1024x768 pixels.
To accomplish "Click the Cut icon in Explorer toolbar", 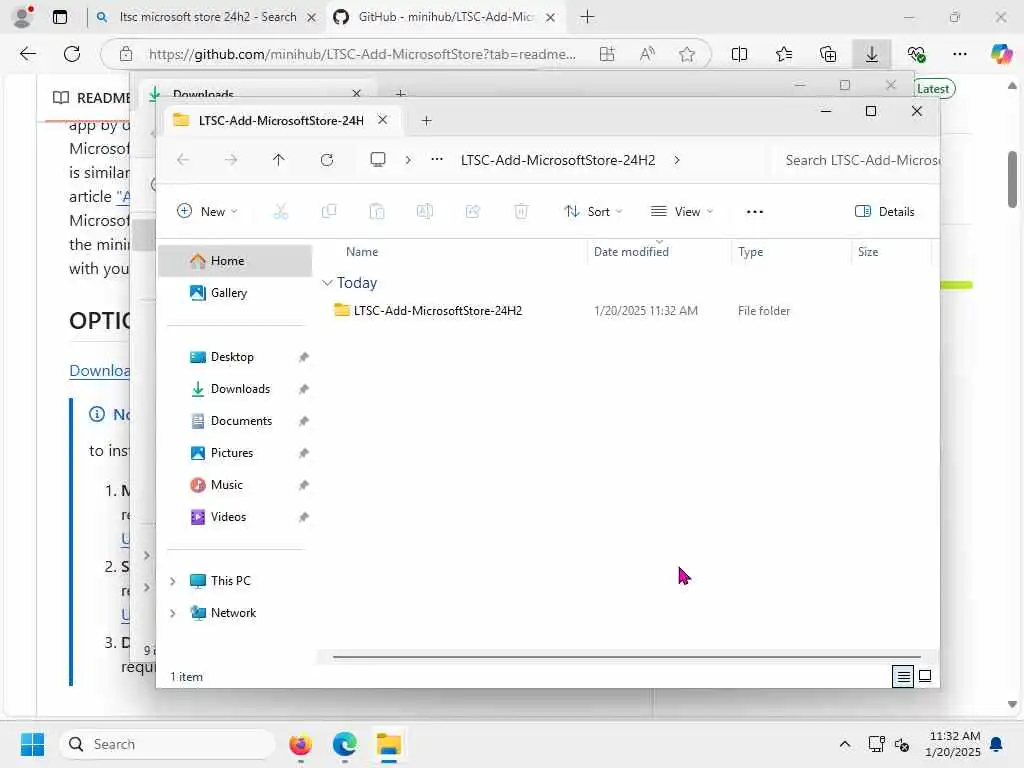I will tap(281, 212).
